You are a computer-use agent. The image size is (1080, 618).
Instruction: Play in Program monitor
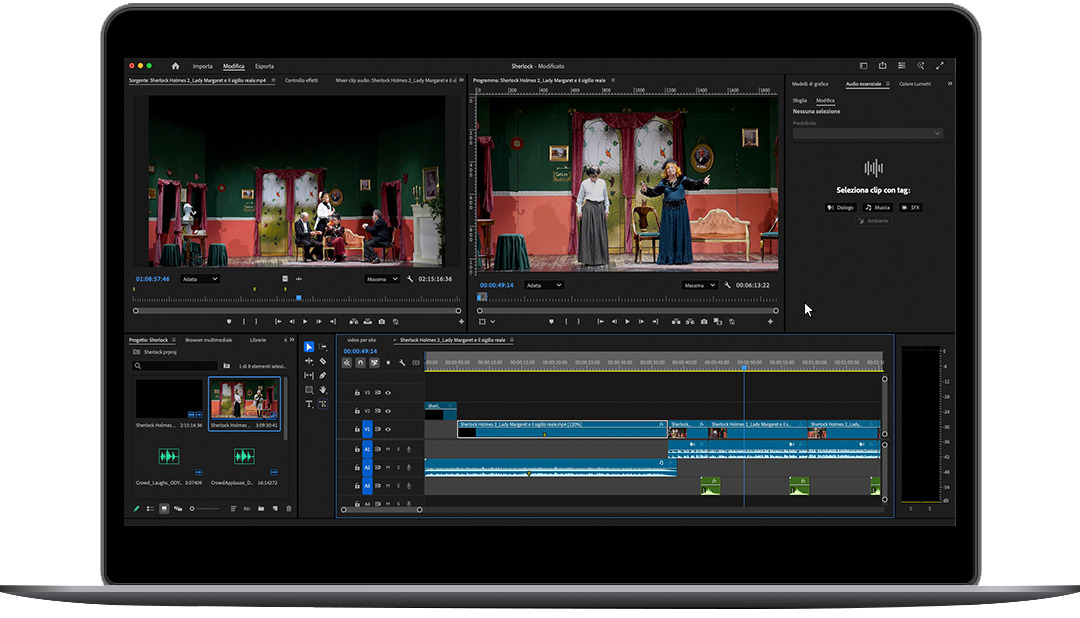pos(627,322)
